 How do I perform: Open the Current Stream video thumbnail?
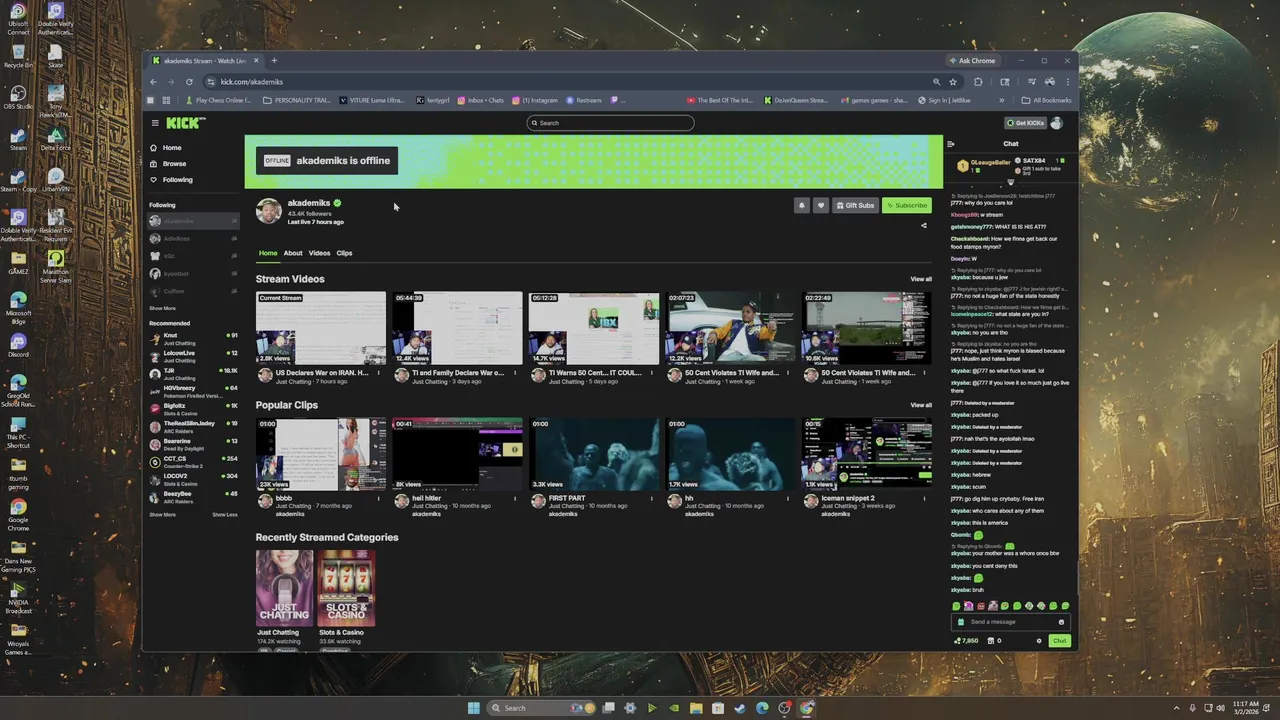click(320, 328)
